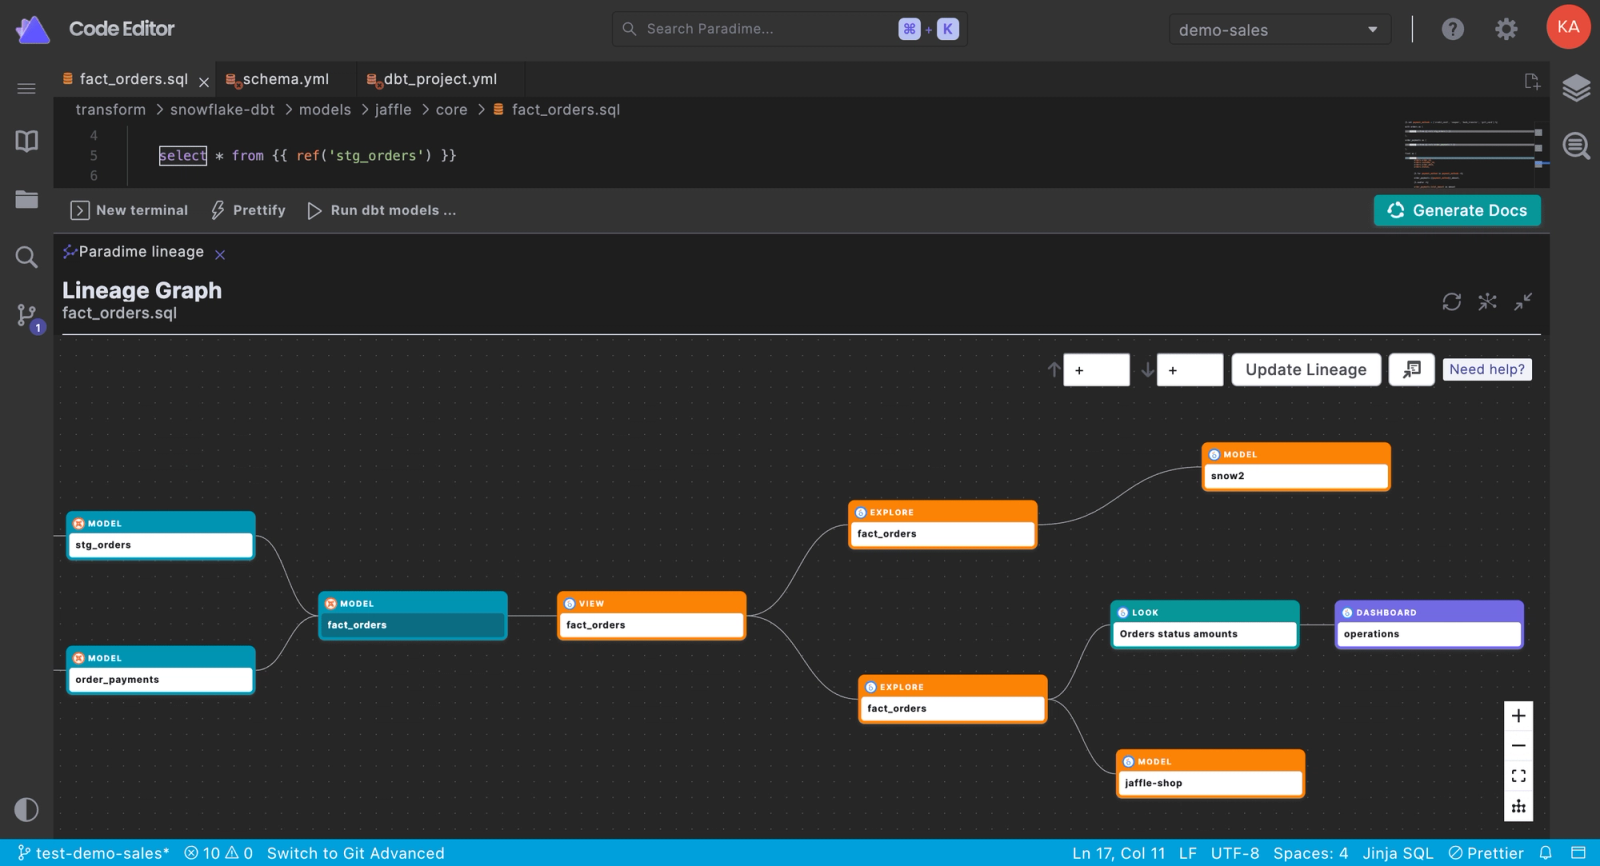
Task: Click the Generate Docs button
Action: (1457, 210)
